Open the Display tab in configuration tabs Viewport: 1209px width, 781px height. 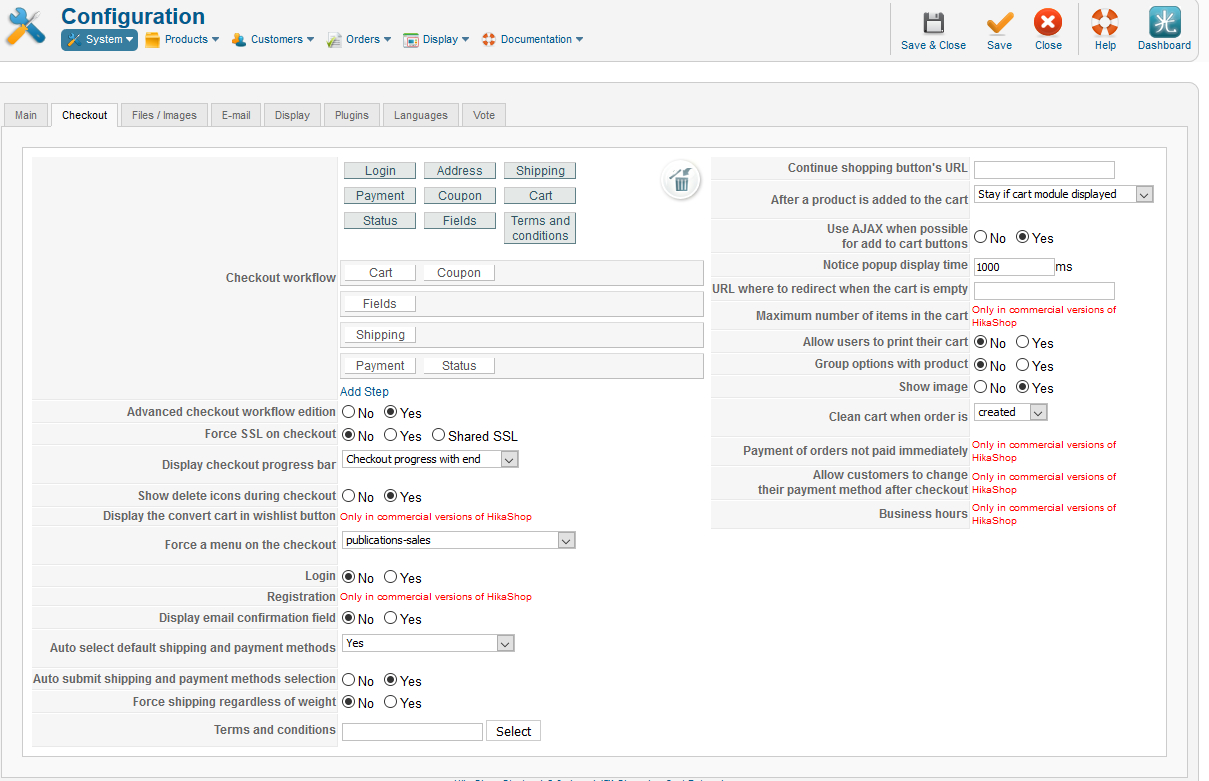(x=292, y=115)
